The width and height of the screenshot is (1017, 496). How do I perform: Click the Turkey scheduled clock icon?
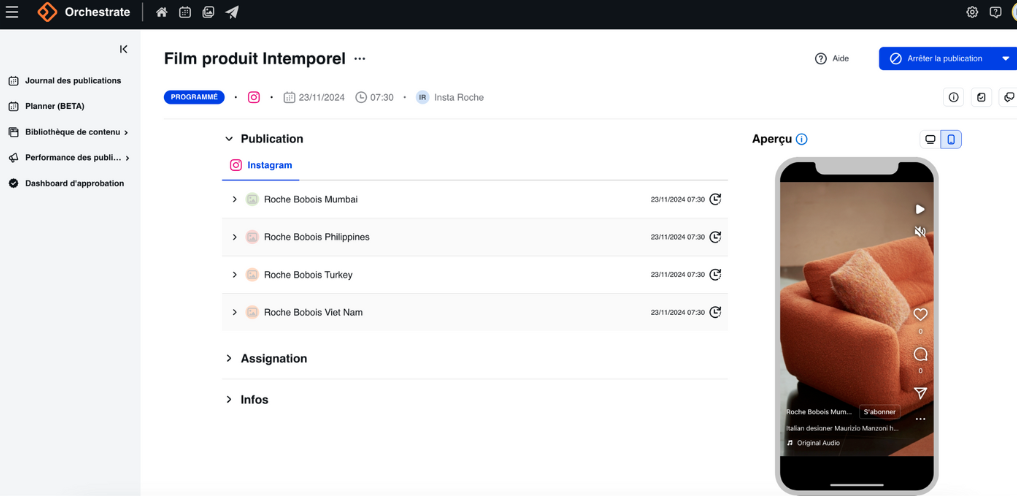[x=715, y=275]
